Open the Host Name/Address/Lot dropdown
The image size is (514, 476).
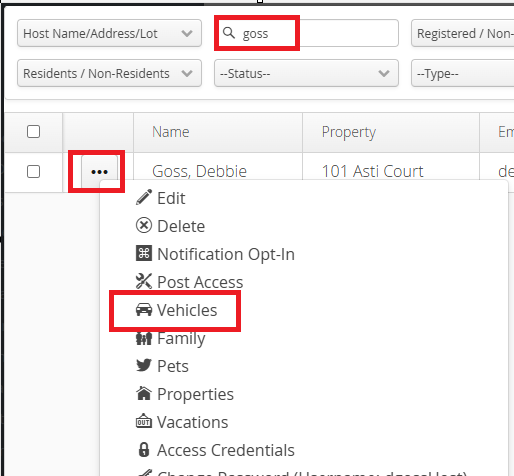[109, 33]
